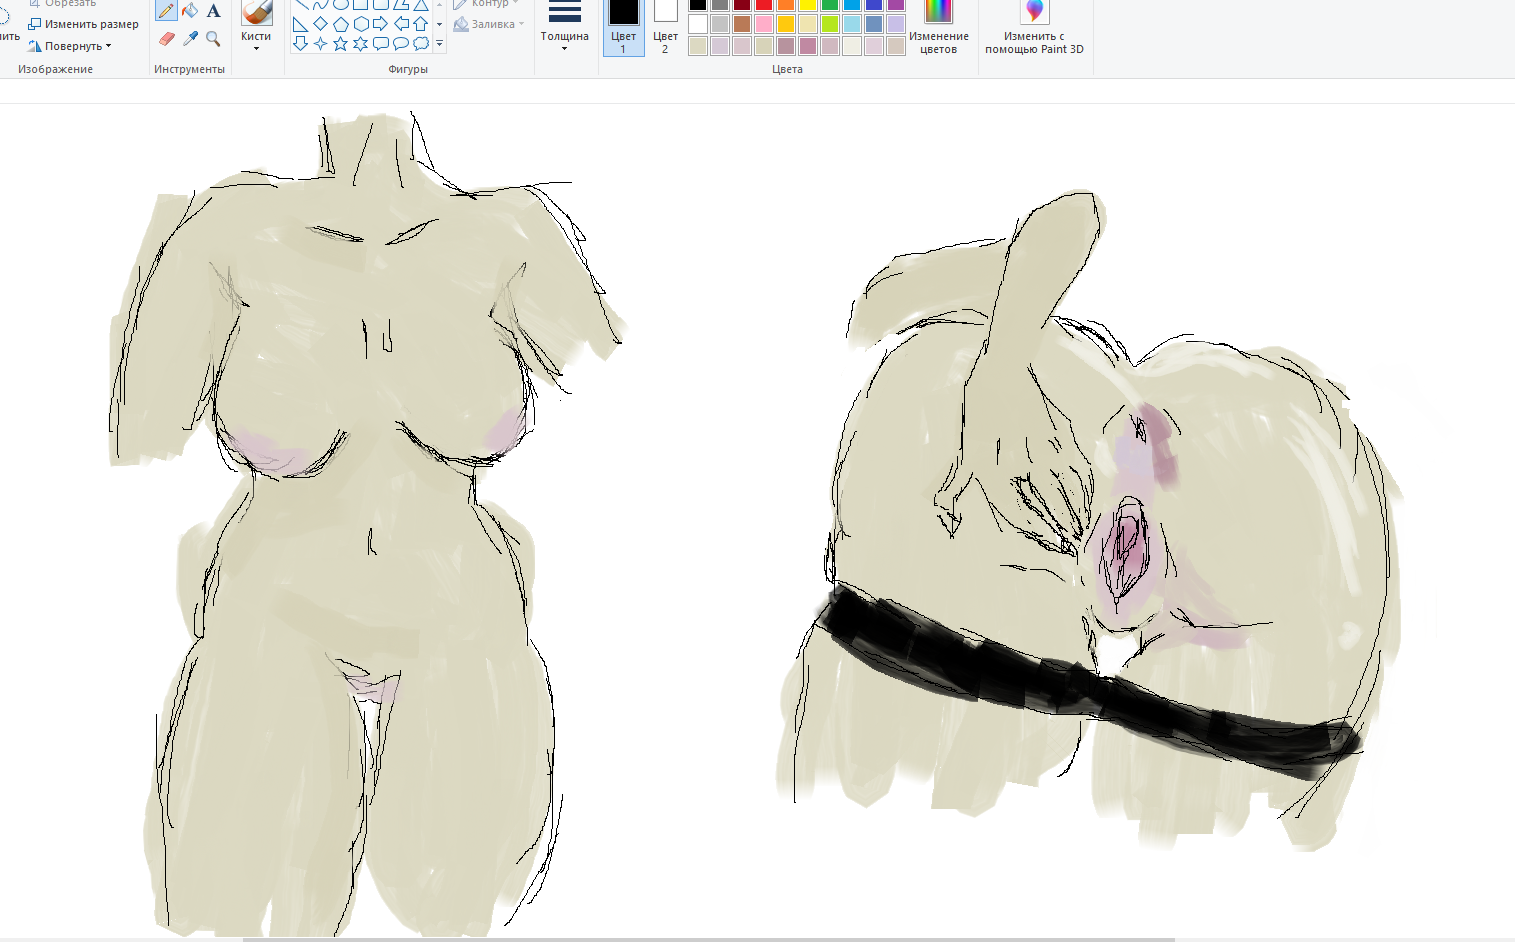Open the Повернуть rotate dropdown

[x=70, y=46]
